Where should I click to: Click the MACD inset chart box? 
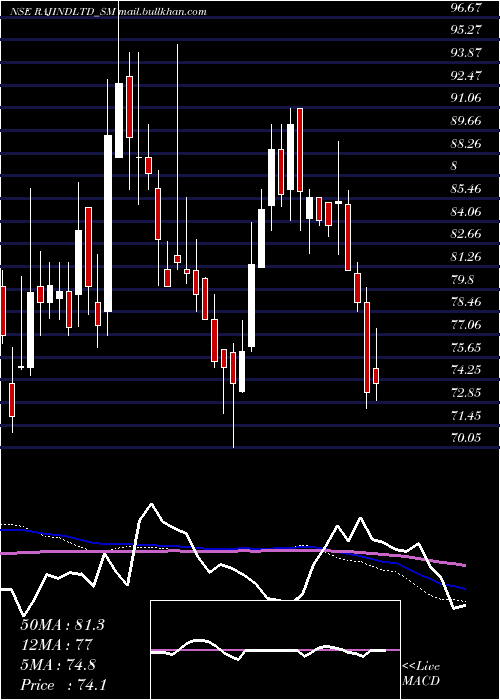tap(275, 650)
